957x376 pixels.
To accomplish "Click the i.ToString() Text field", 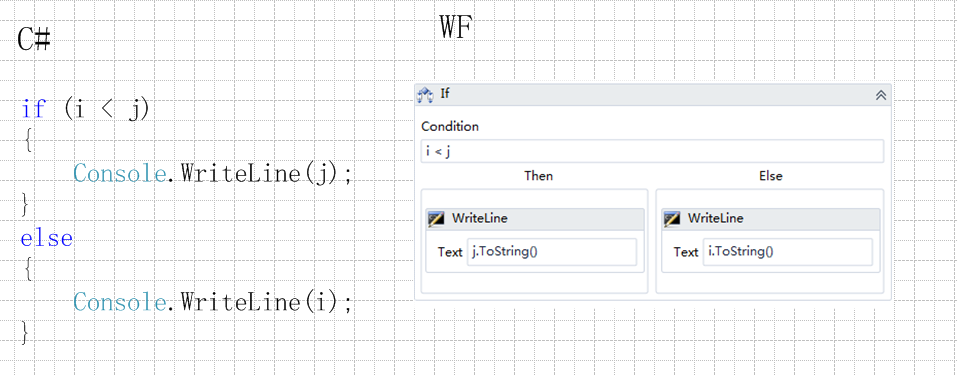I will pos(787,252).
